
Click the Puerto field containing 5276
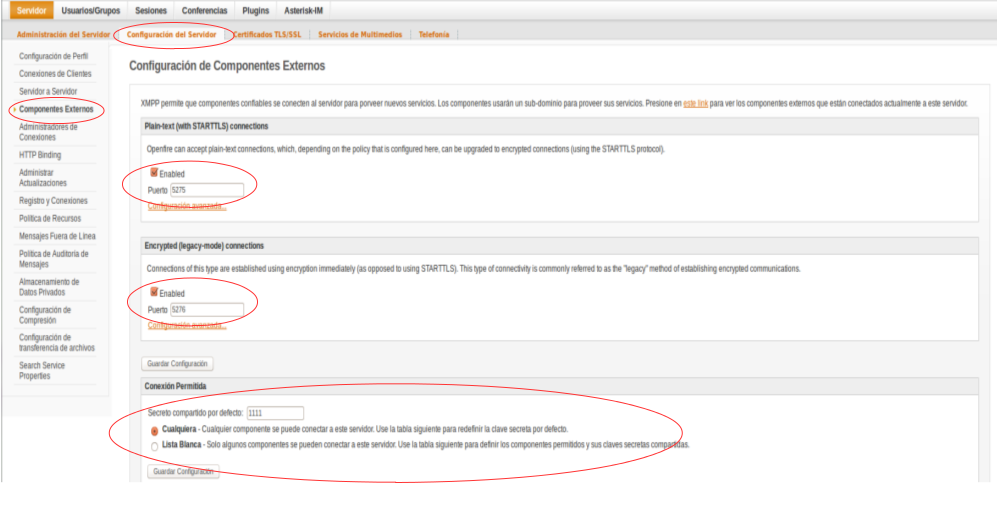pyautogui.click(x=207, y=309)
